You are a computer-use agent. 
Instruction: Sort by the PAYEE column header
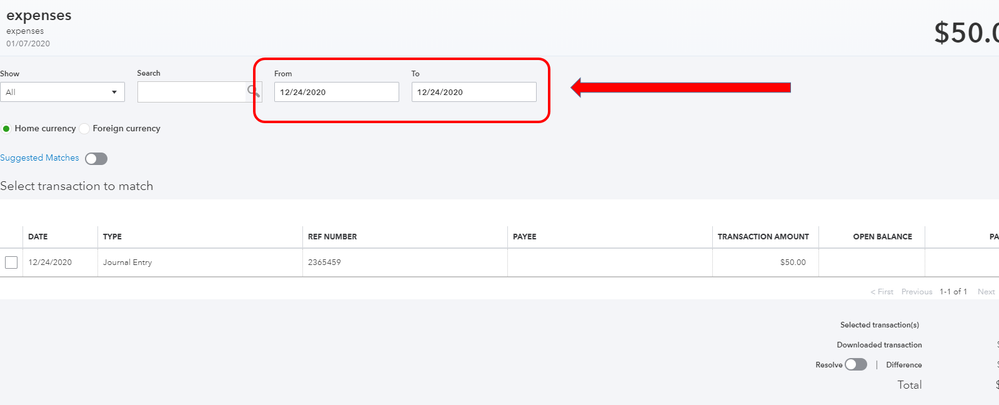point(524,236)
